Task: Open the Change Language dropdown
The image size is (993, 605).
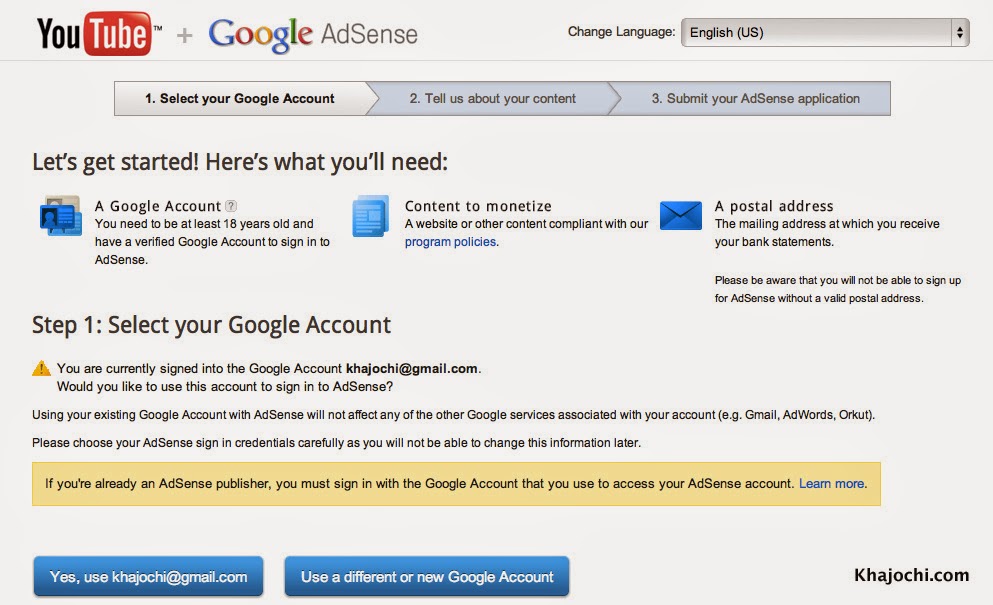Action: coord(824,32)
